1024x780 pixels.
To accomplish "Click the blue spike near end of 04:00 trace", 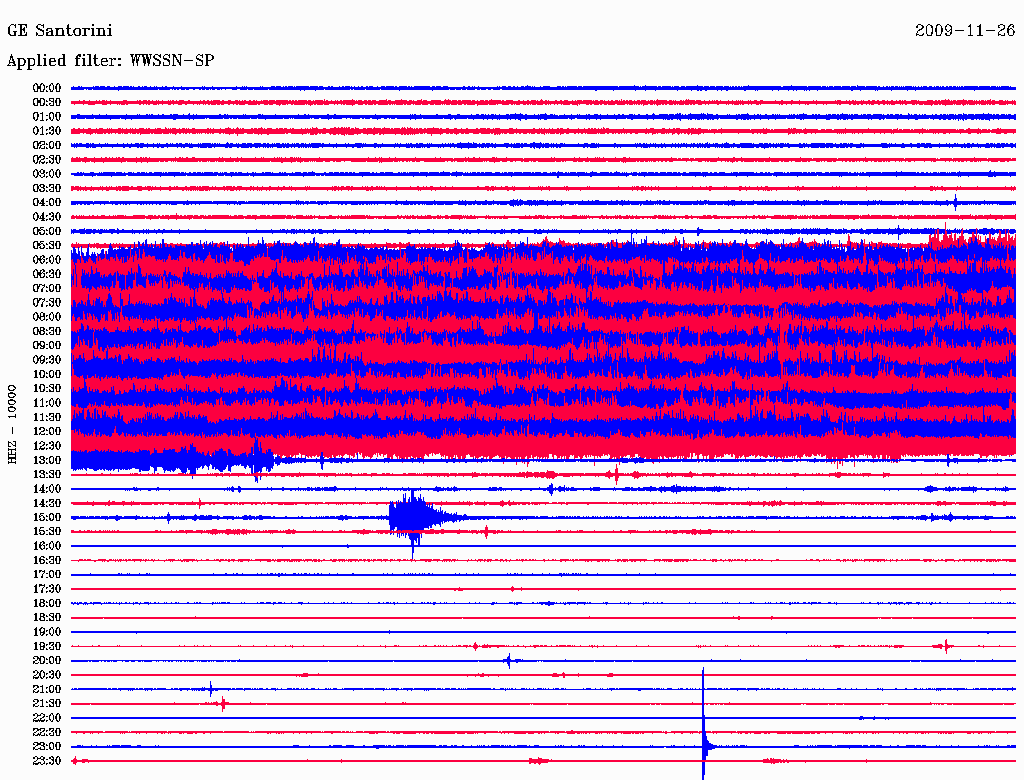I will [955, 203].
